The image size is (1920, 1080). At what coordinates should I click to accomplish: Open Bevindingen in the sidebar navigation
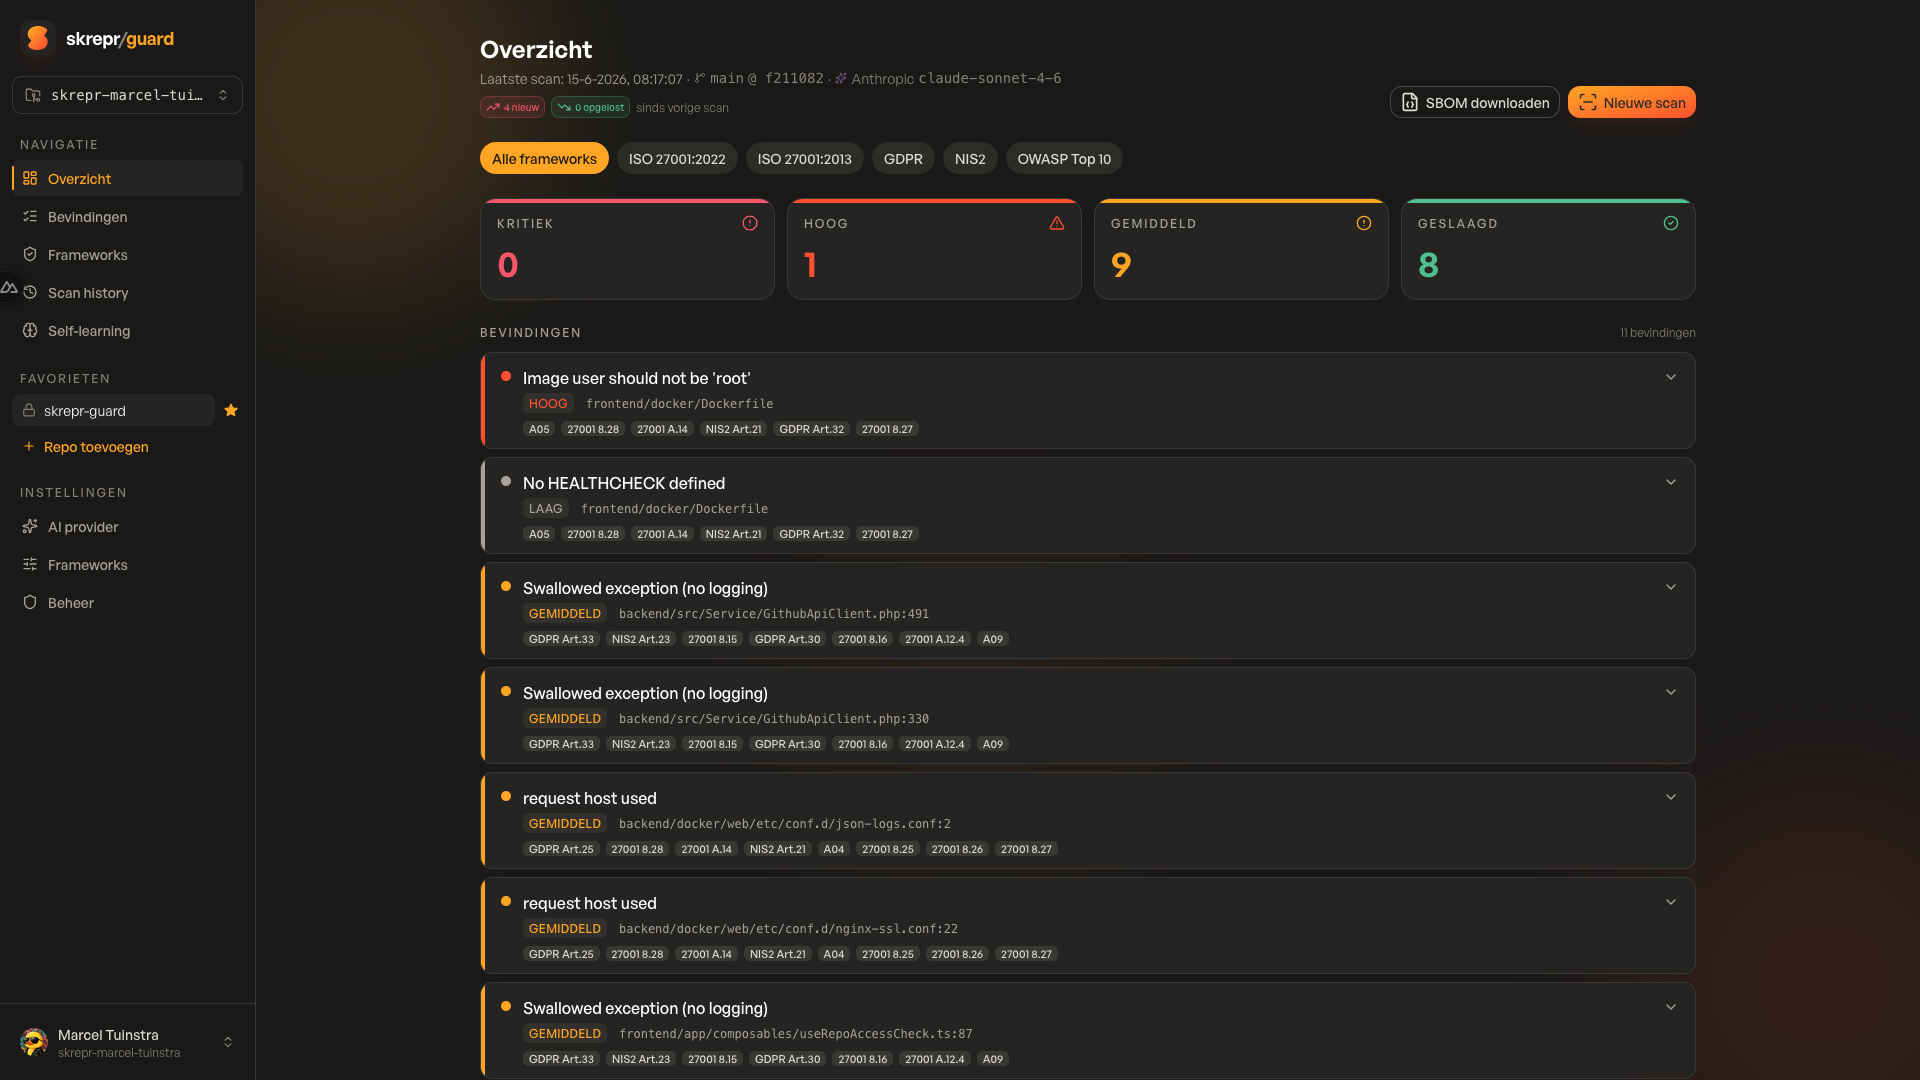(x=127, y=216)
